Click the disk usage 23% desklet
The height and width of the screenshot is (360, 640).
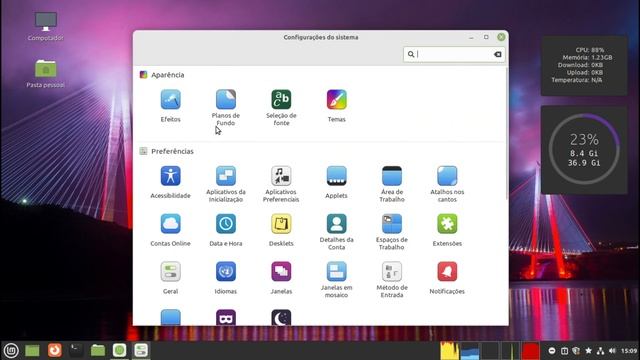(x=584, y=150)
